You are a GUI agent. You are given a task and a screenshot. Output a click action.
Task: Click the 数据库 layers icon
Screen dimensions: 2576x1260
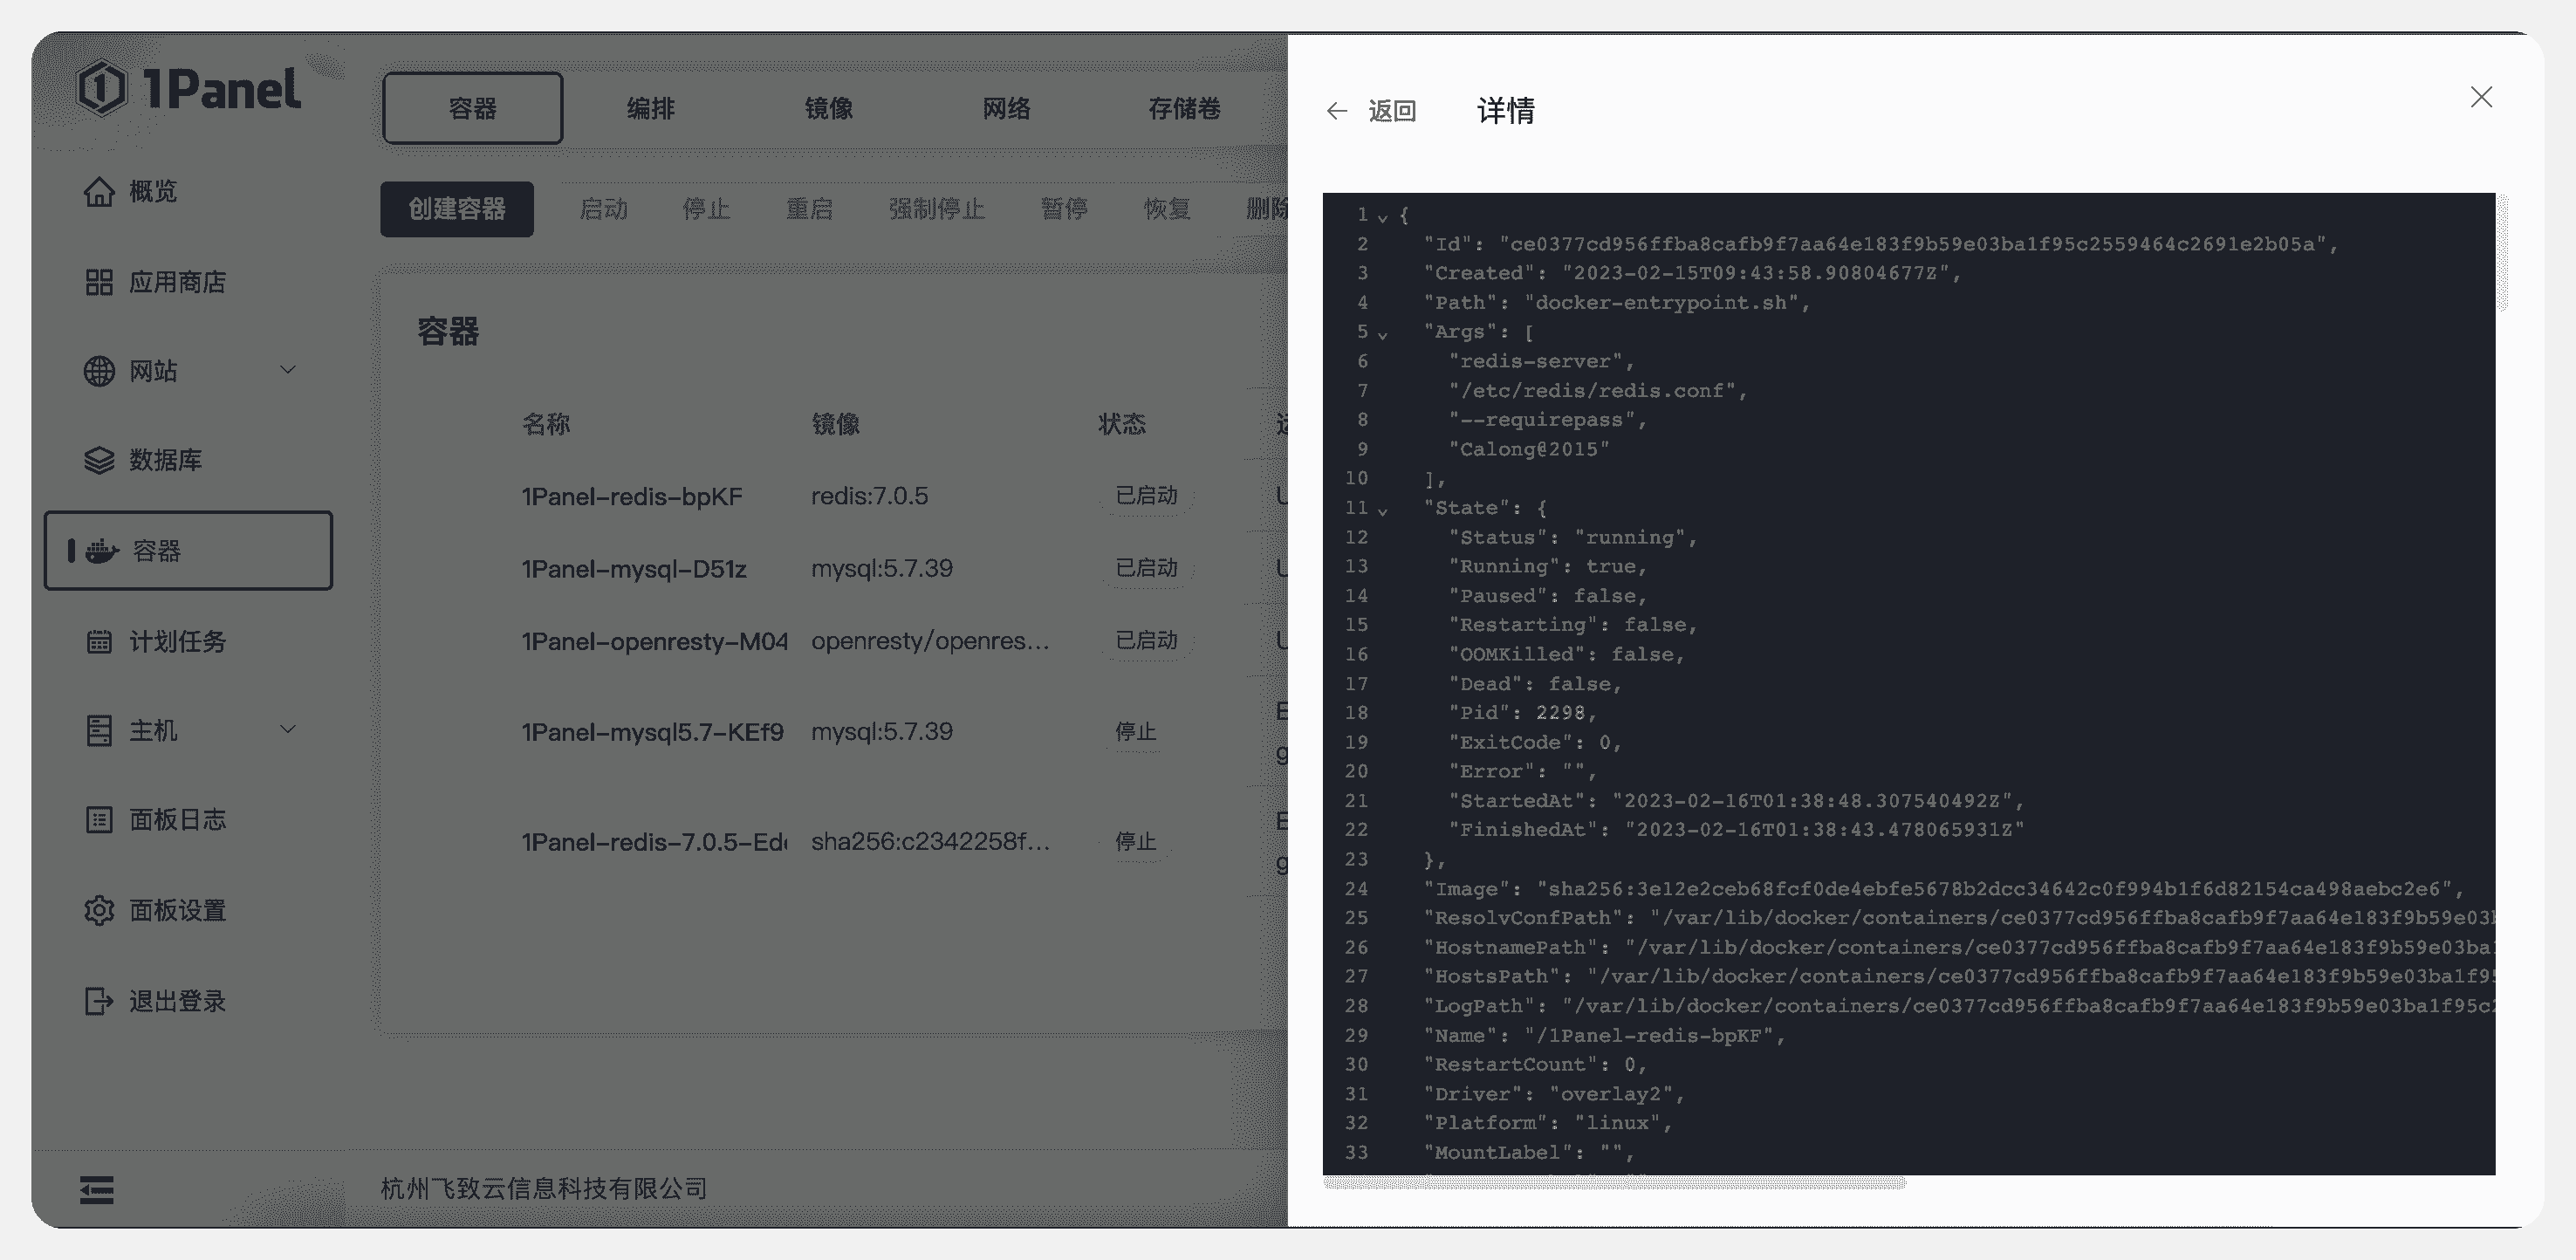click(x=99, y=460)
